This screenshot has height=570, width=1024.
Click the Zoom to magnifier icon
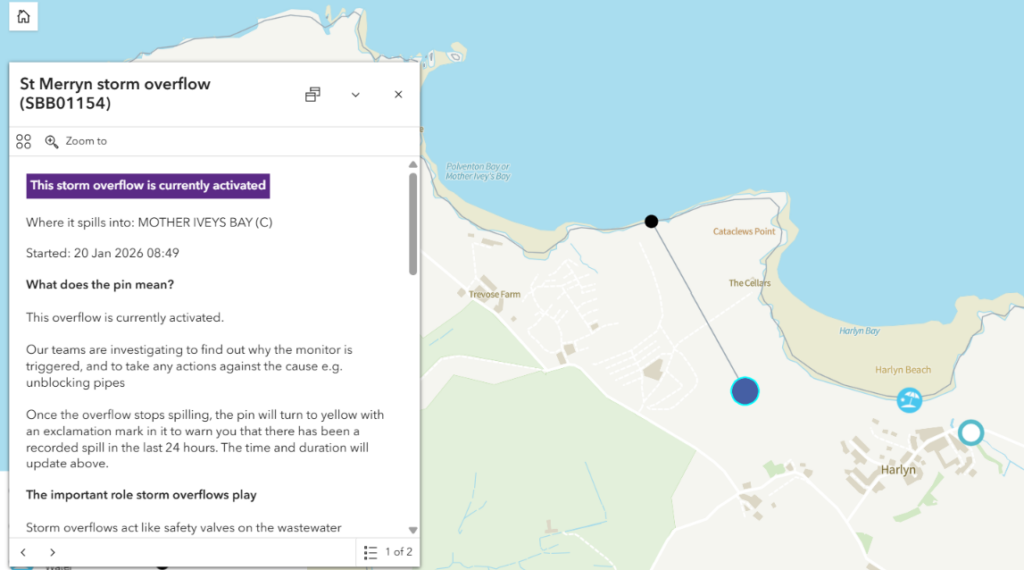tap(52, 142)
